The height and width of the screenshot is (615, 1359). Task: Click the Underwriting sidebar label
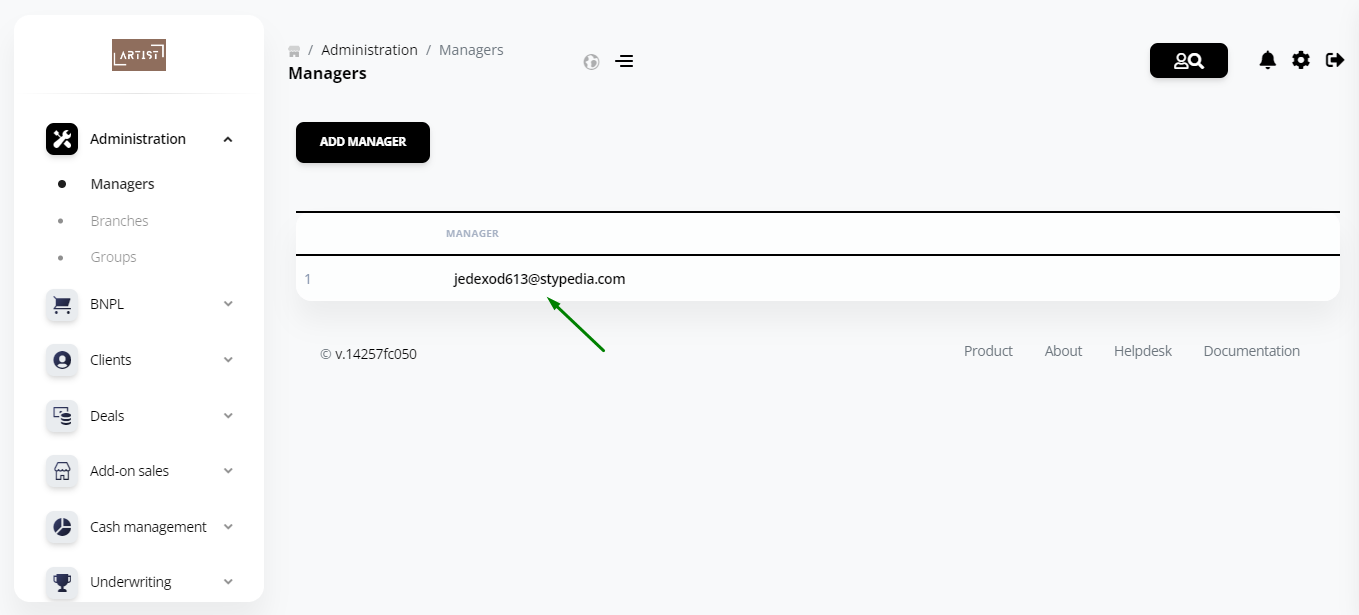click(130, 582)
